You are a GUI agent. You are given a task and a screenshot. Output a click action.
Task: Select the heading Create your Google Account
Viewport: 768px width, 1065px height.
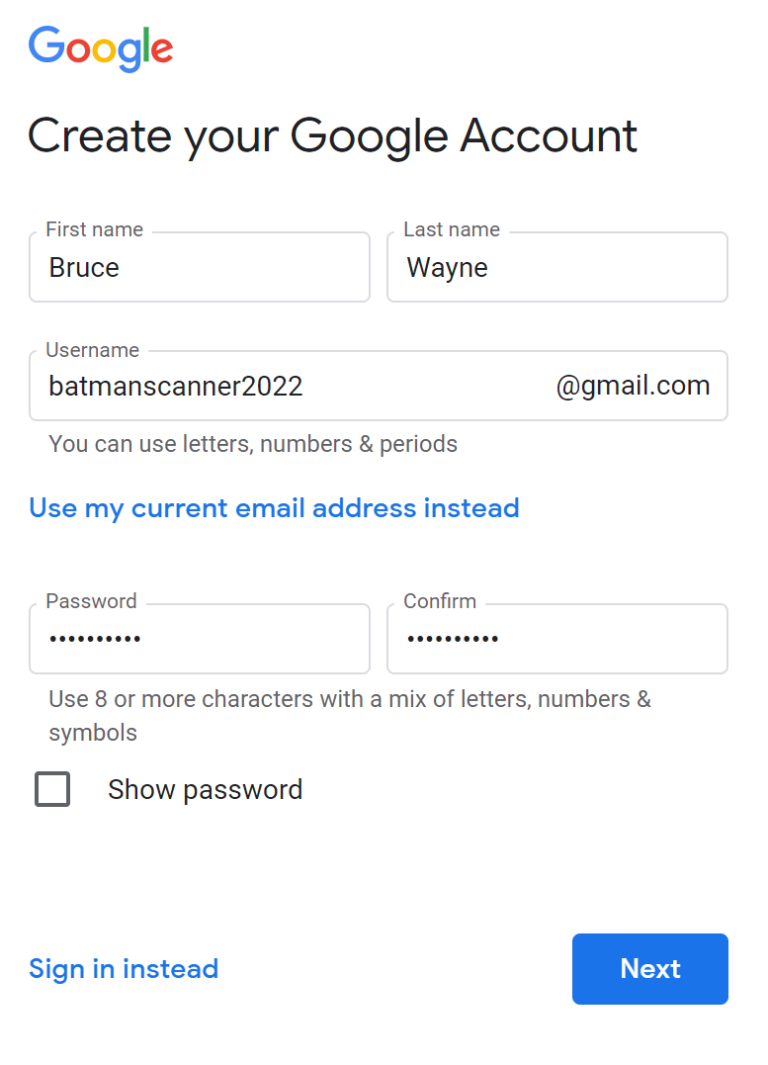333,136
